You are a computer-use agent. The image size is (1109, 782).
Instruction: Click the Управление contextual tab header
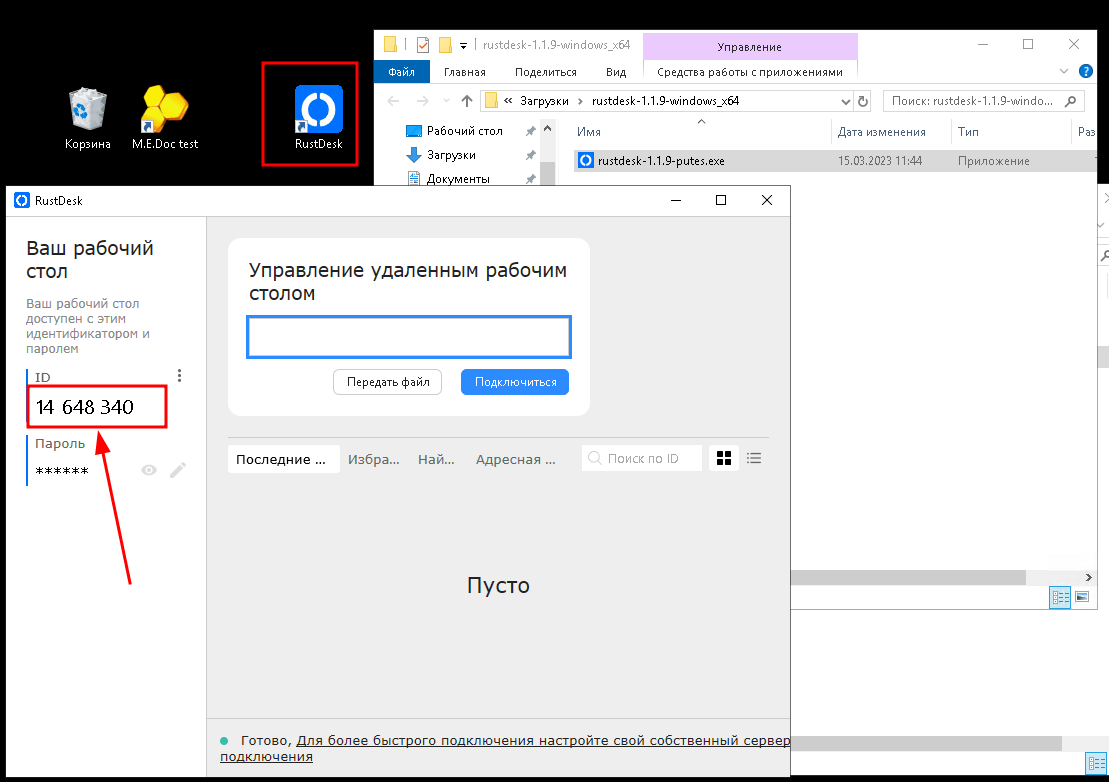tap(750, 47)
